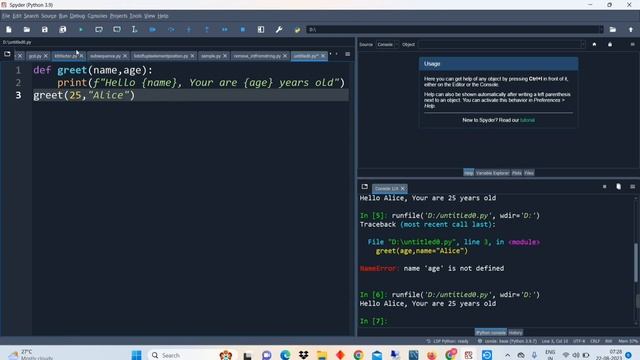Screen dimensions: 640x360
Task: Start debugging the file
Action: pos(152,29)
